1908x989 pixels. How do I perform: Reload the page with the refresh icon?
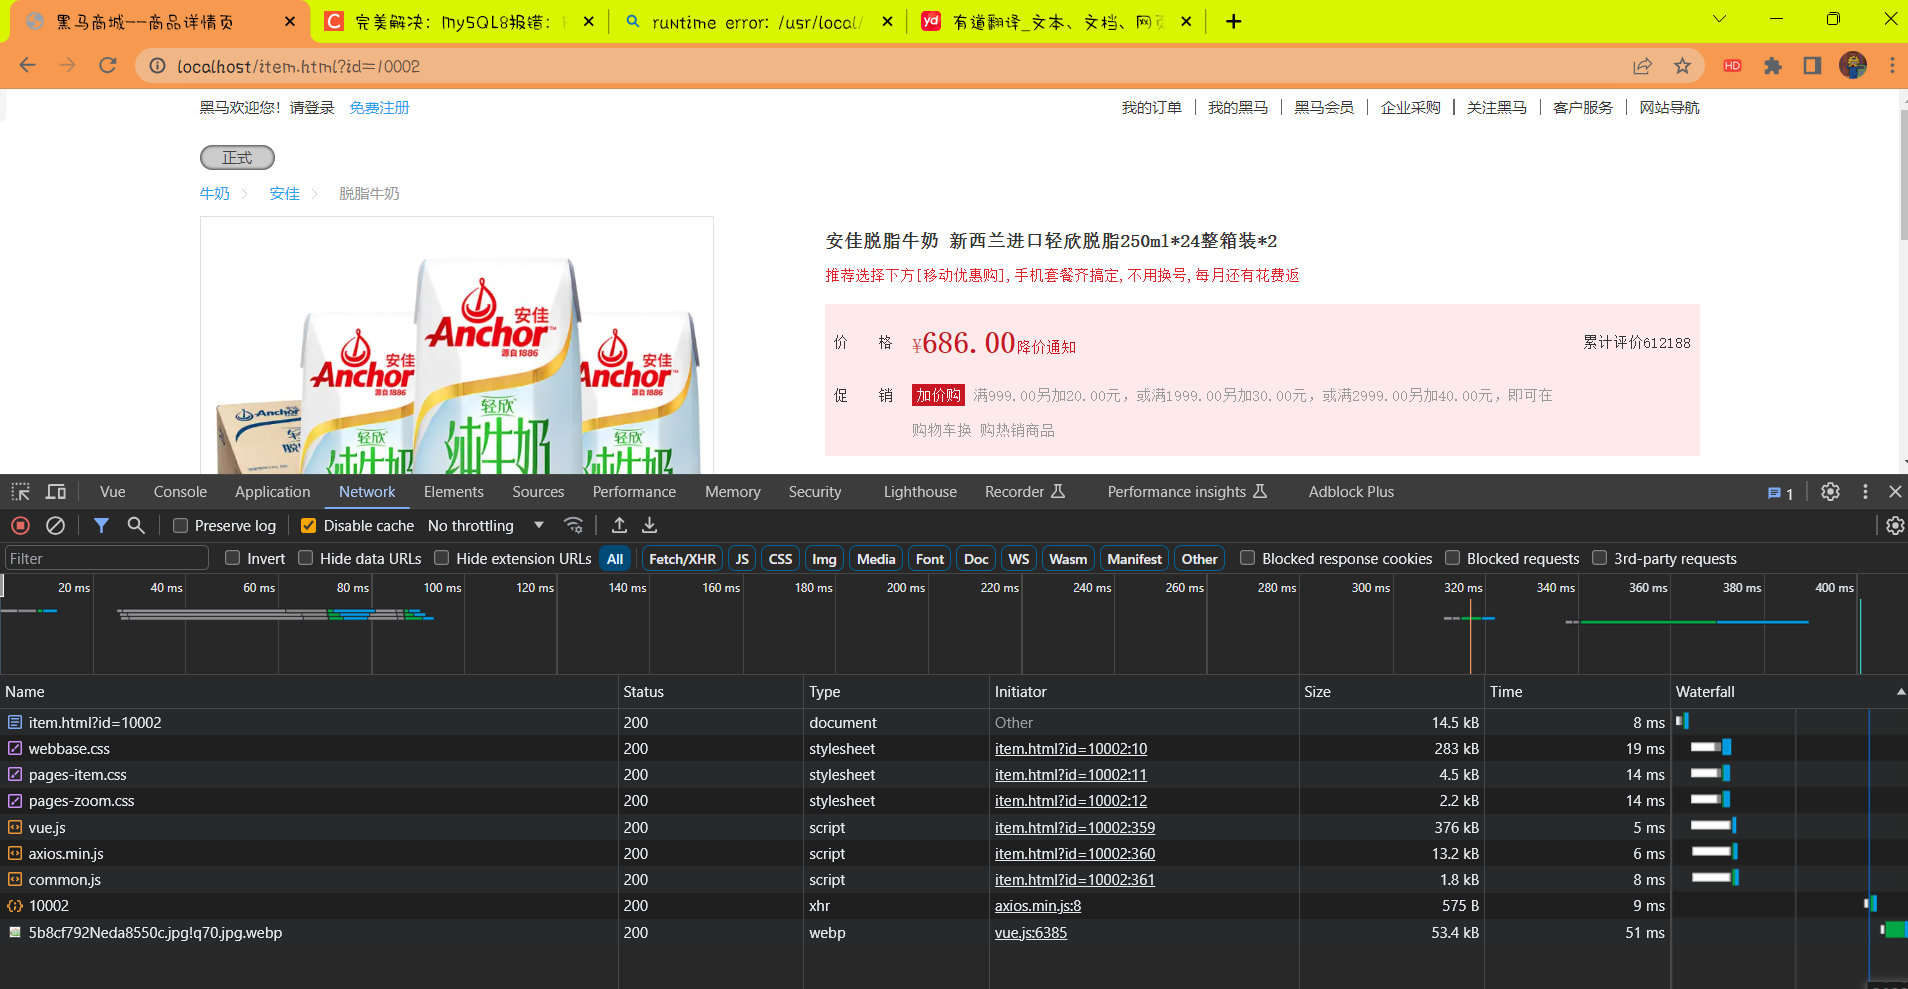click(108, 66)
